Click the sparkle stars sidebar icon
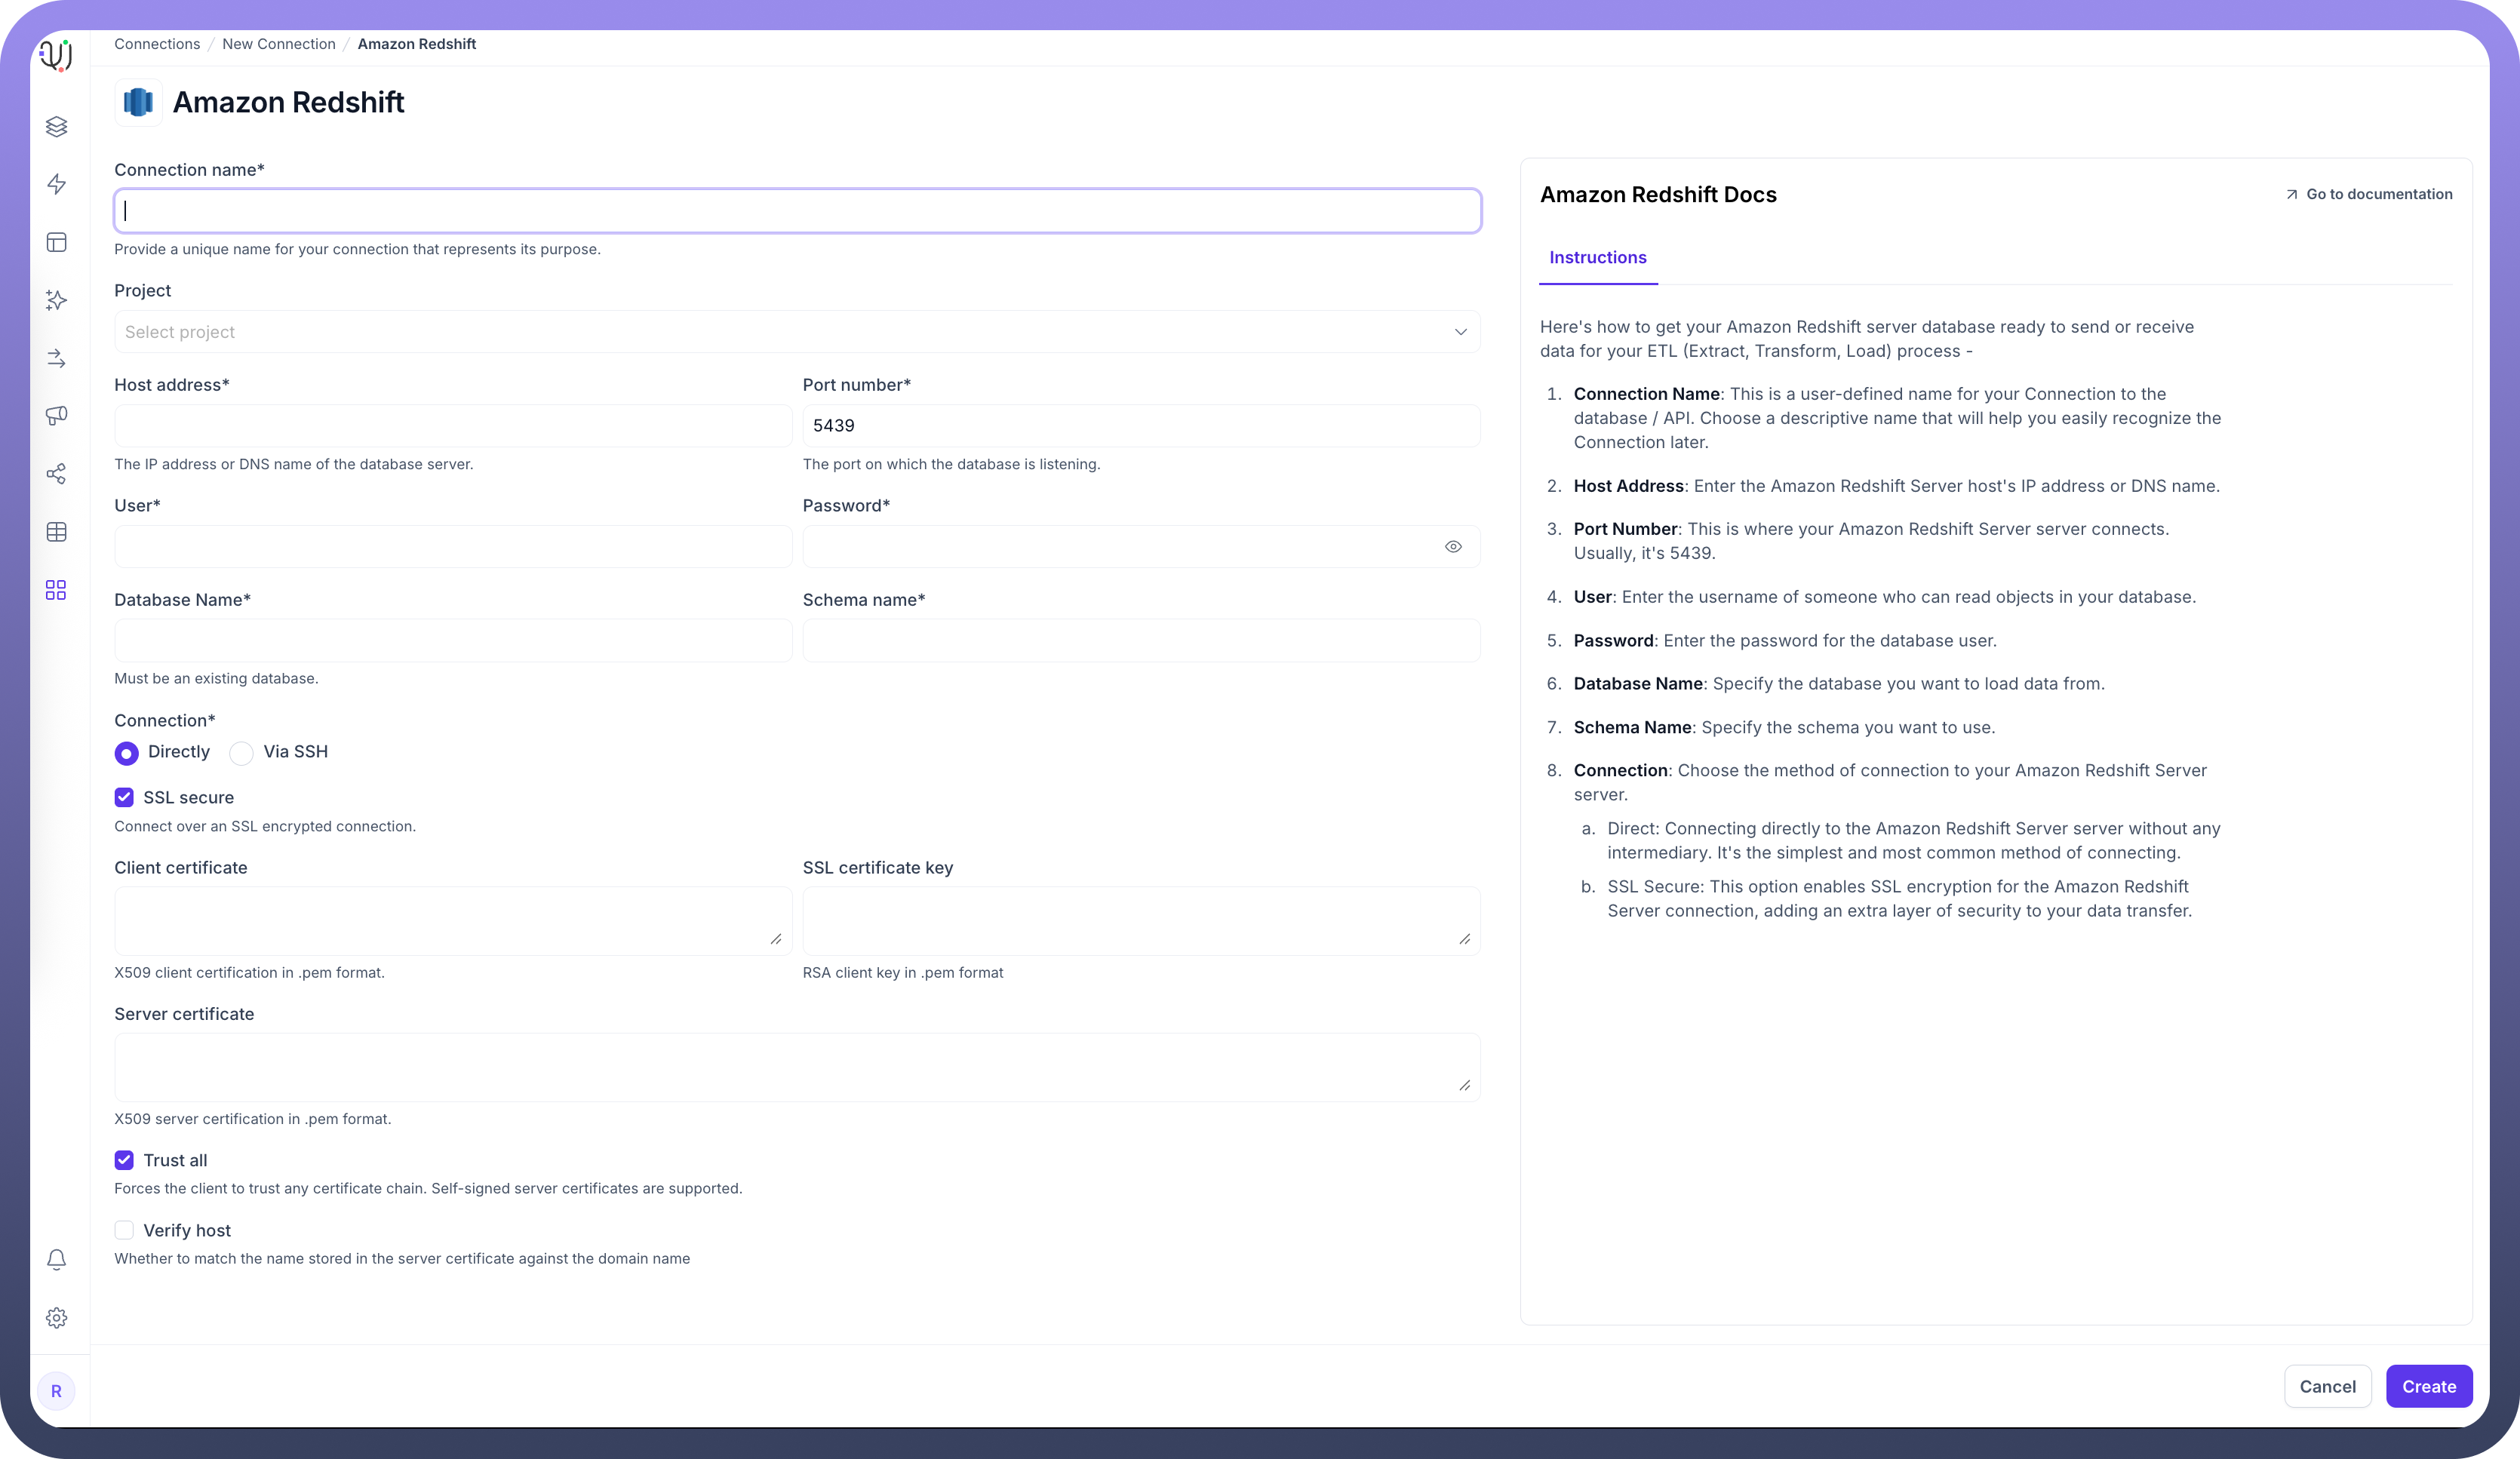Screen dimensions: 2520x1459 [x=56, y=300]
